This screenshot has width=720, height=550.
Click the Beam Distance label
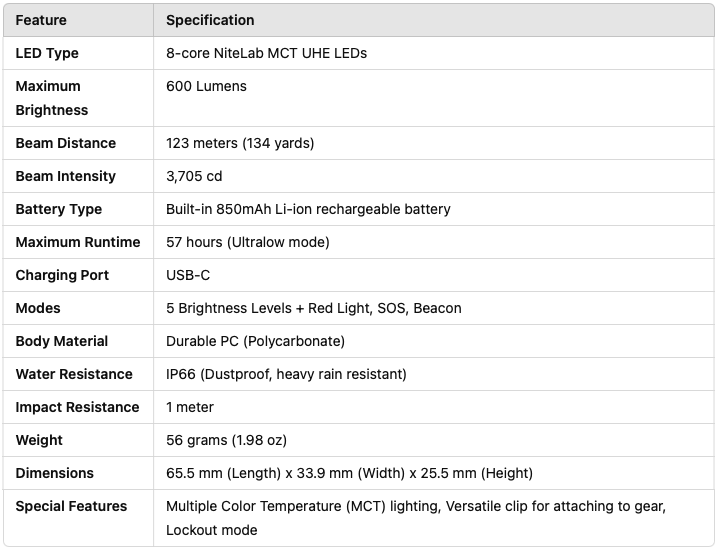66,143
